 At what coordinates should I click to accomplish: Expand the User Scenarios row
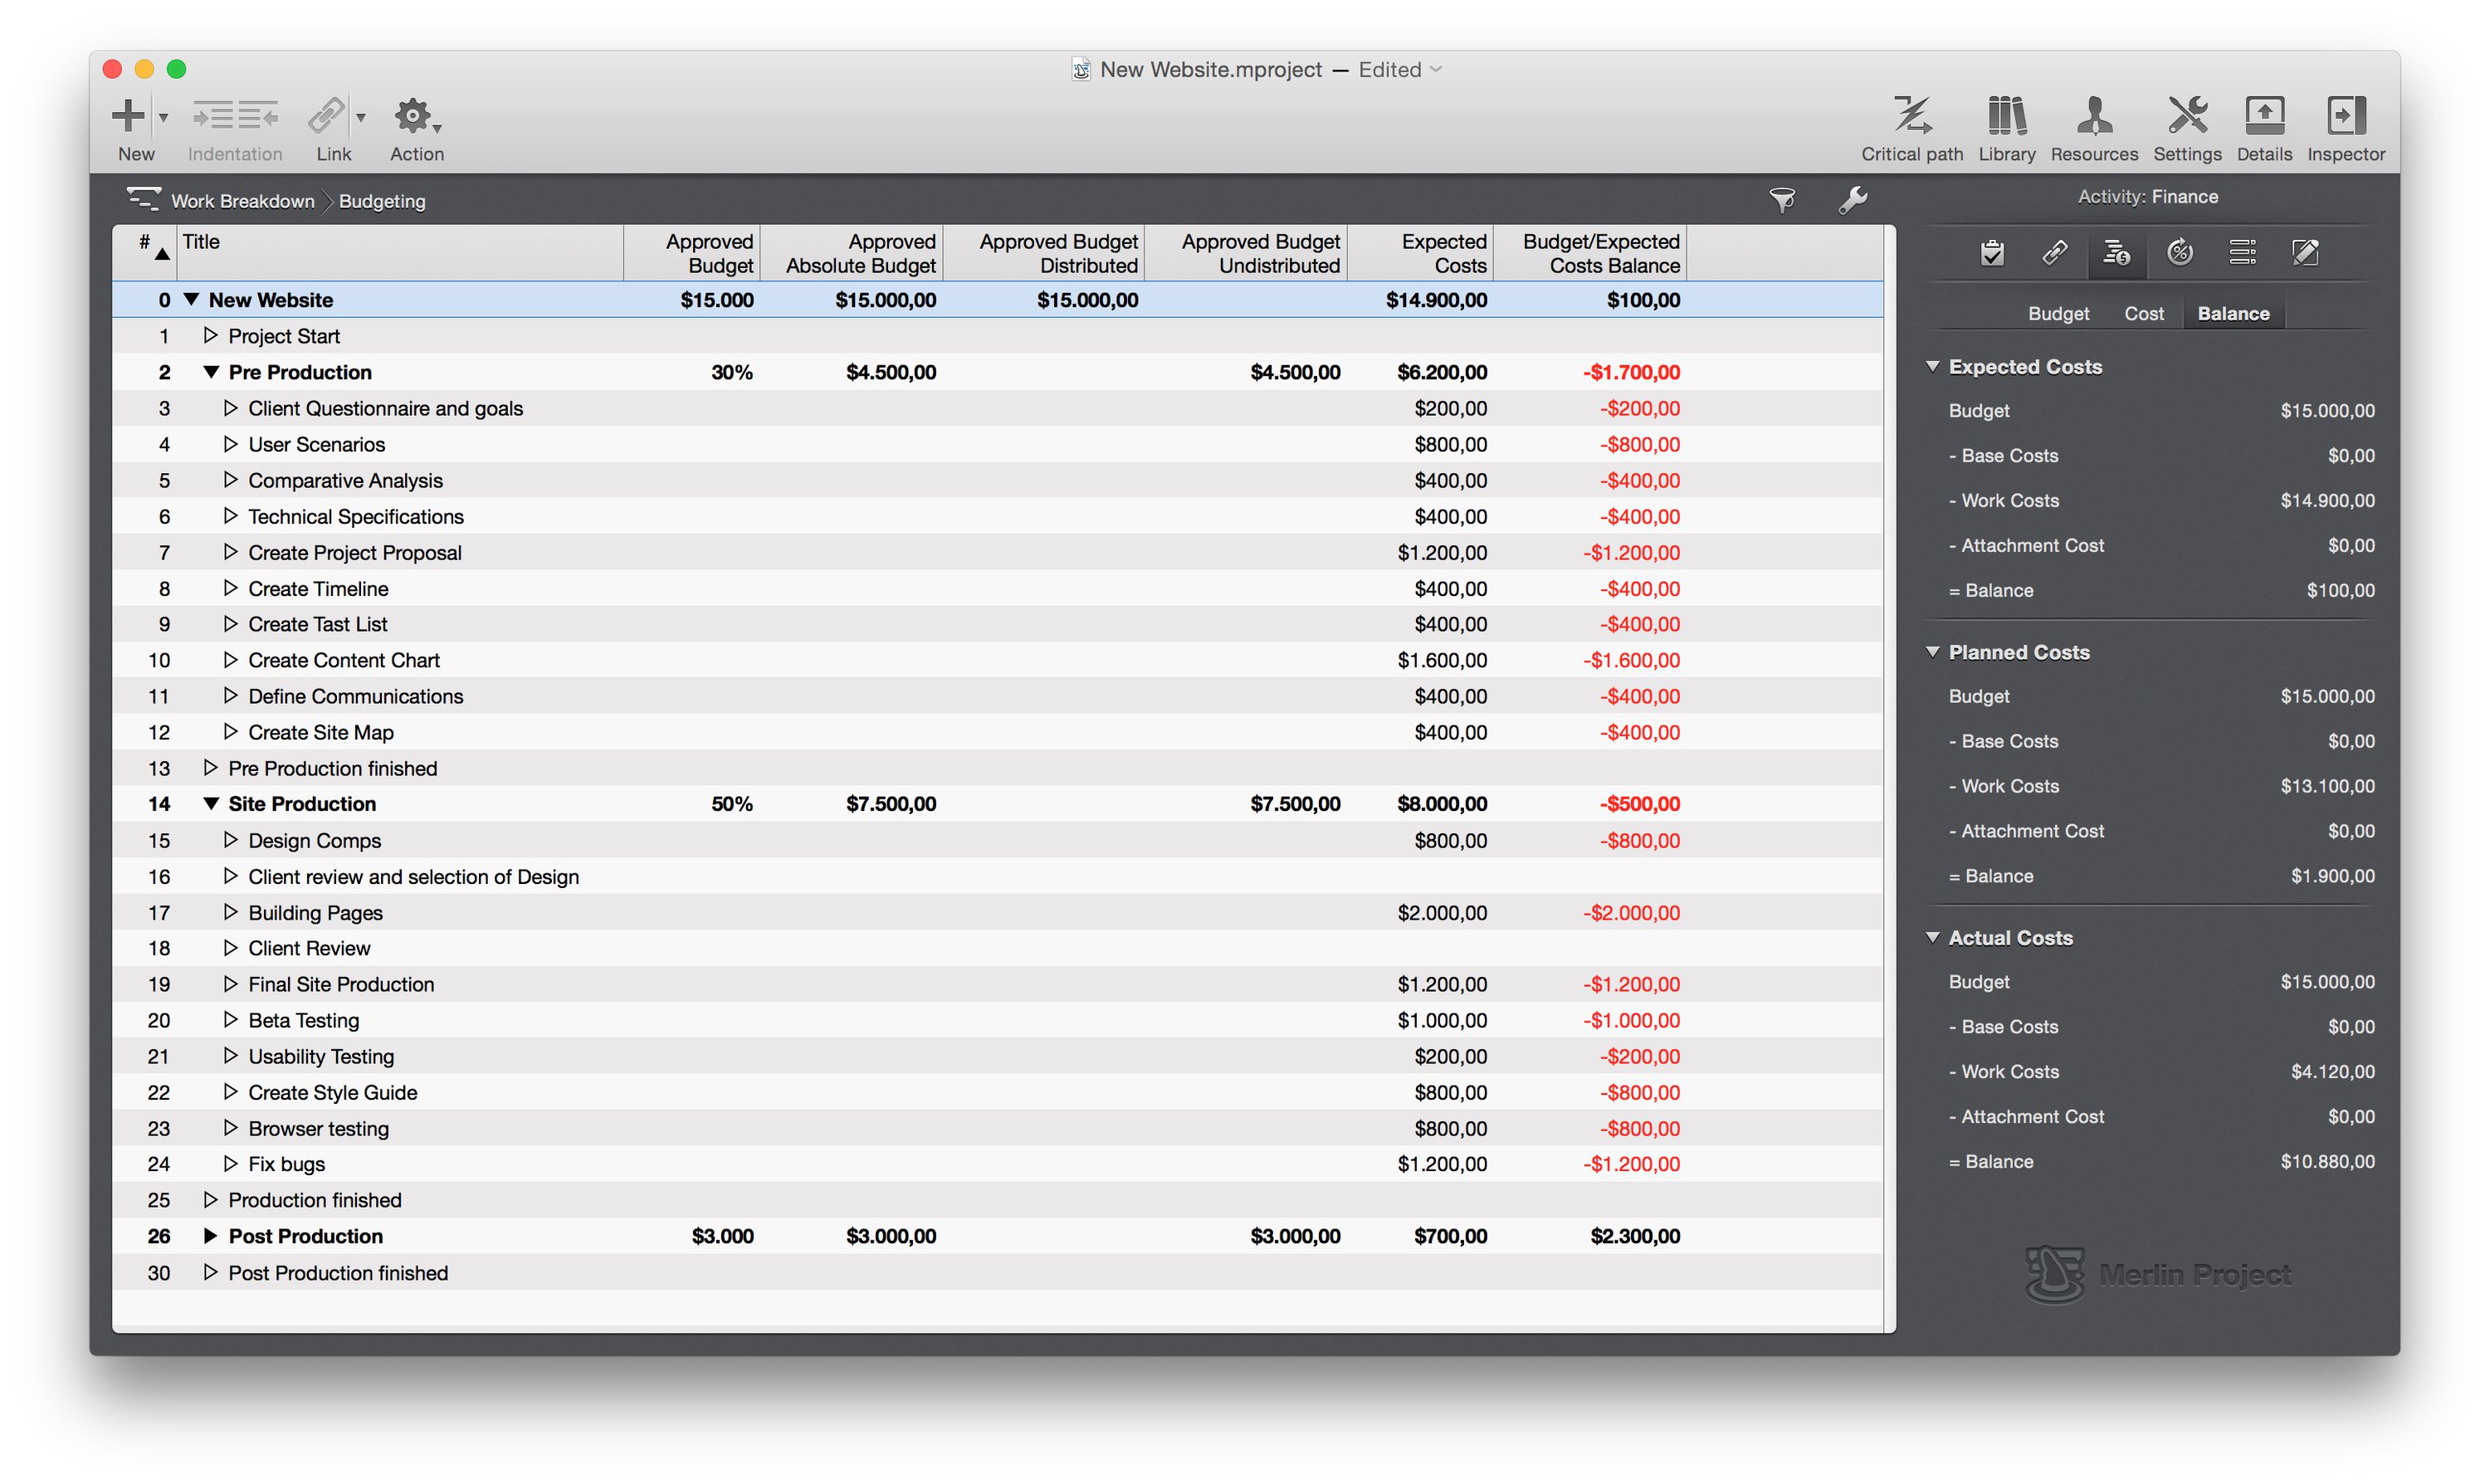231,444
